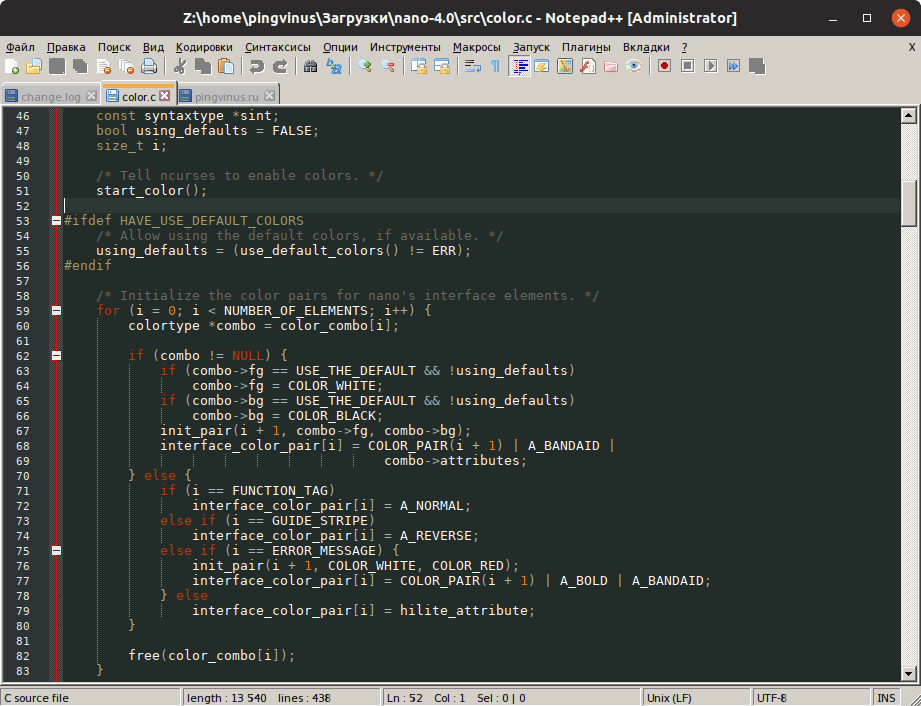
Task: Click the Undo arrow icon
Action: click(257, 66)
